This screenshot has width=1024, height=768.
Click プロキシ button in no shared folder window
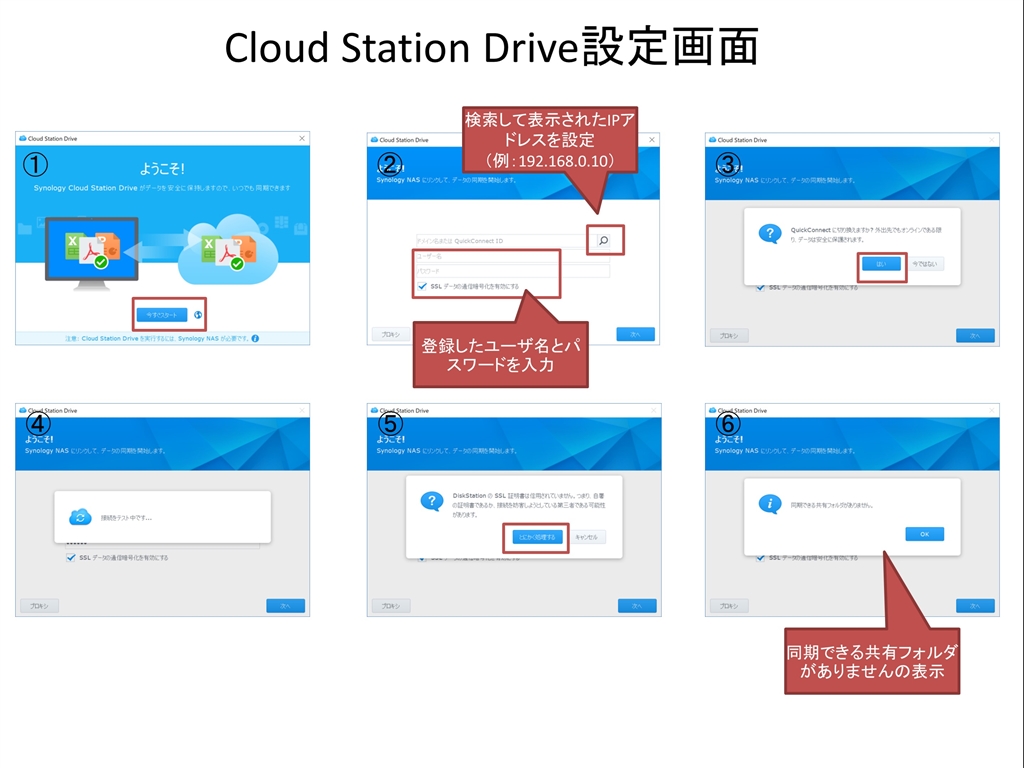coord(729,606)
